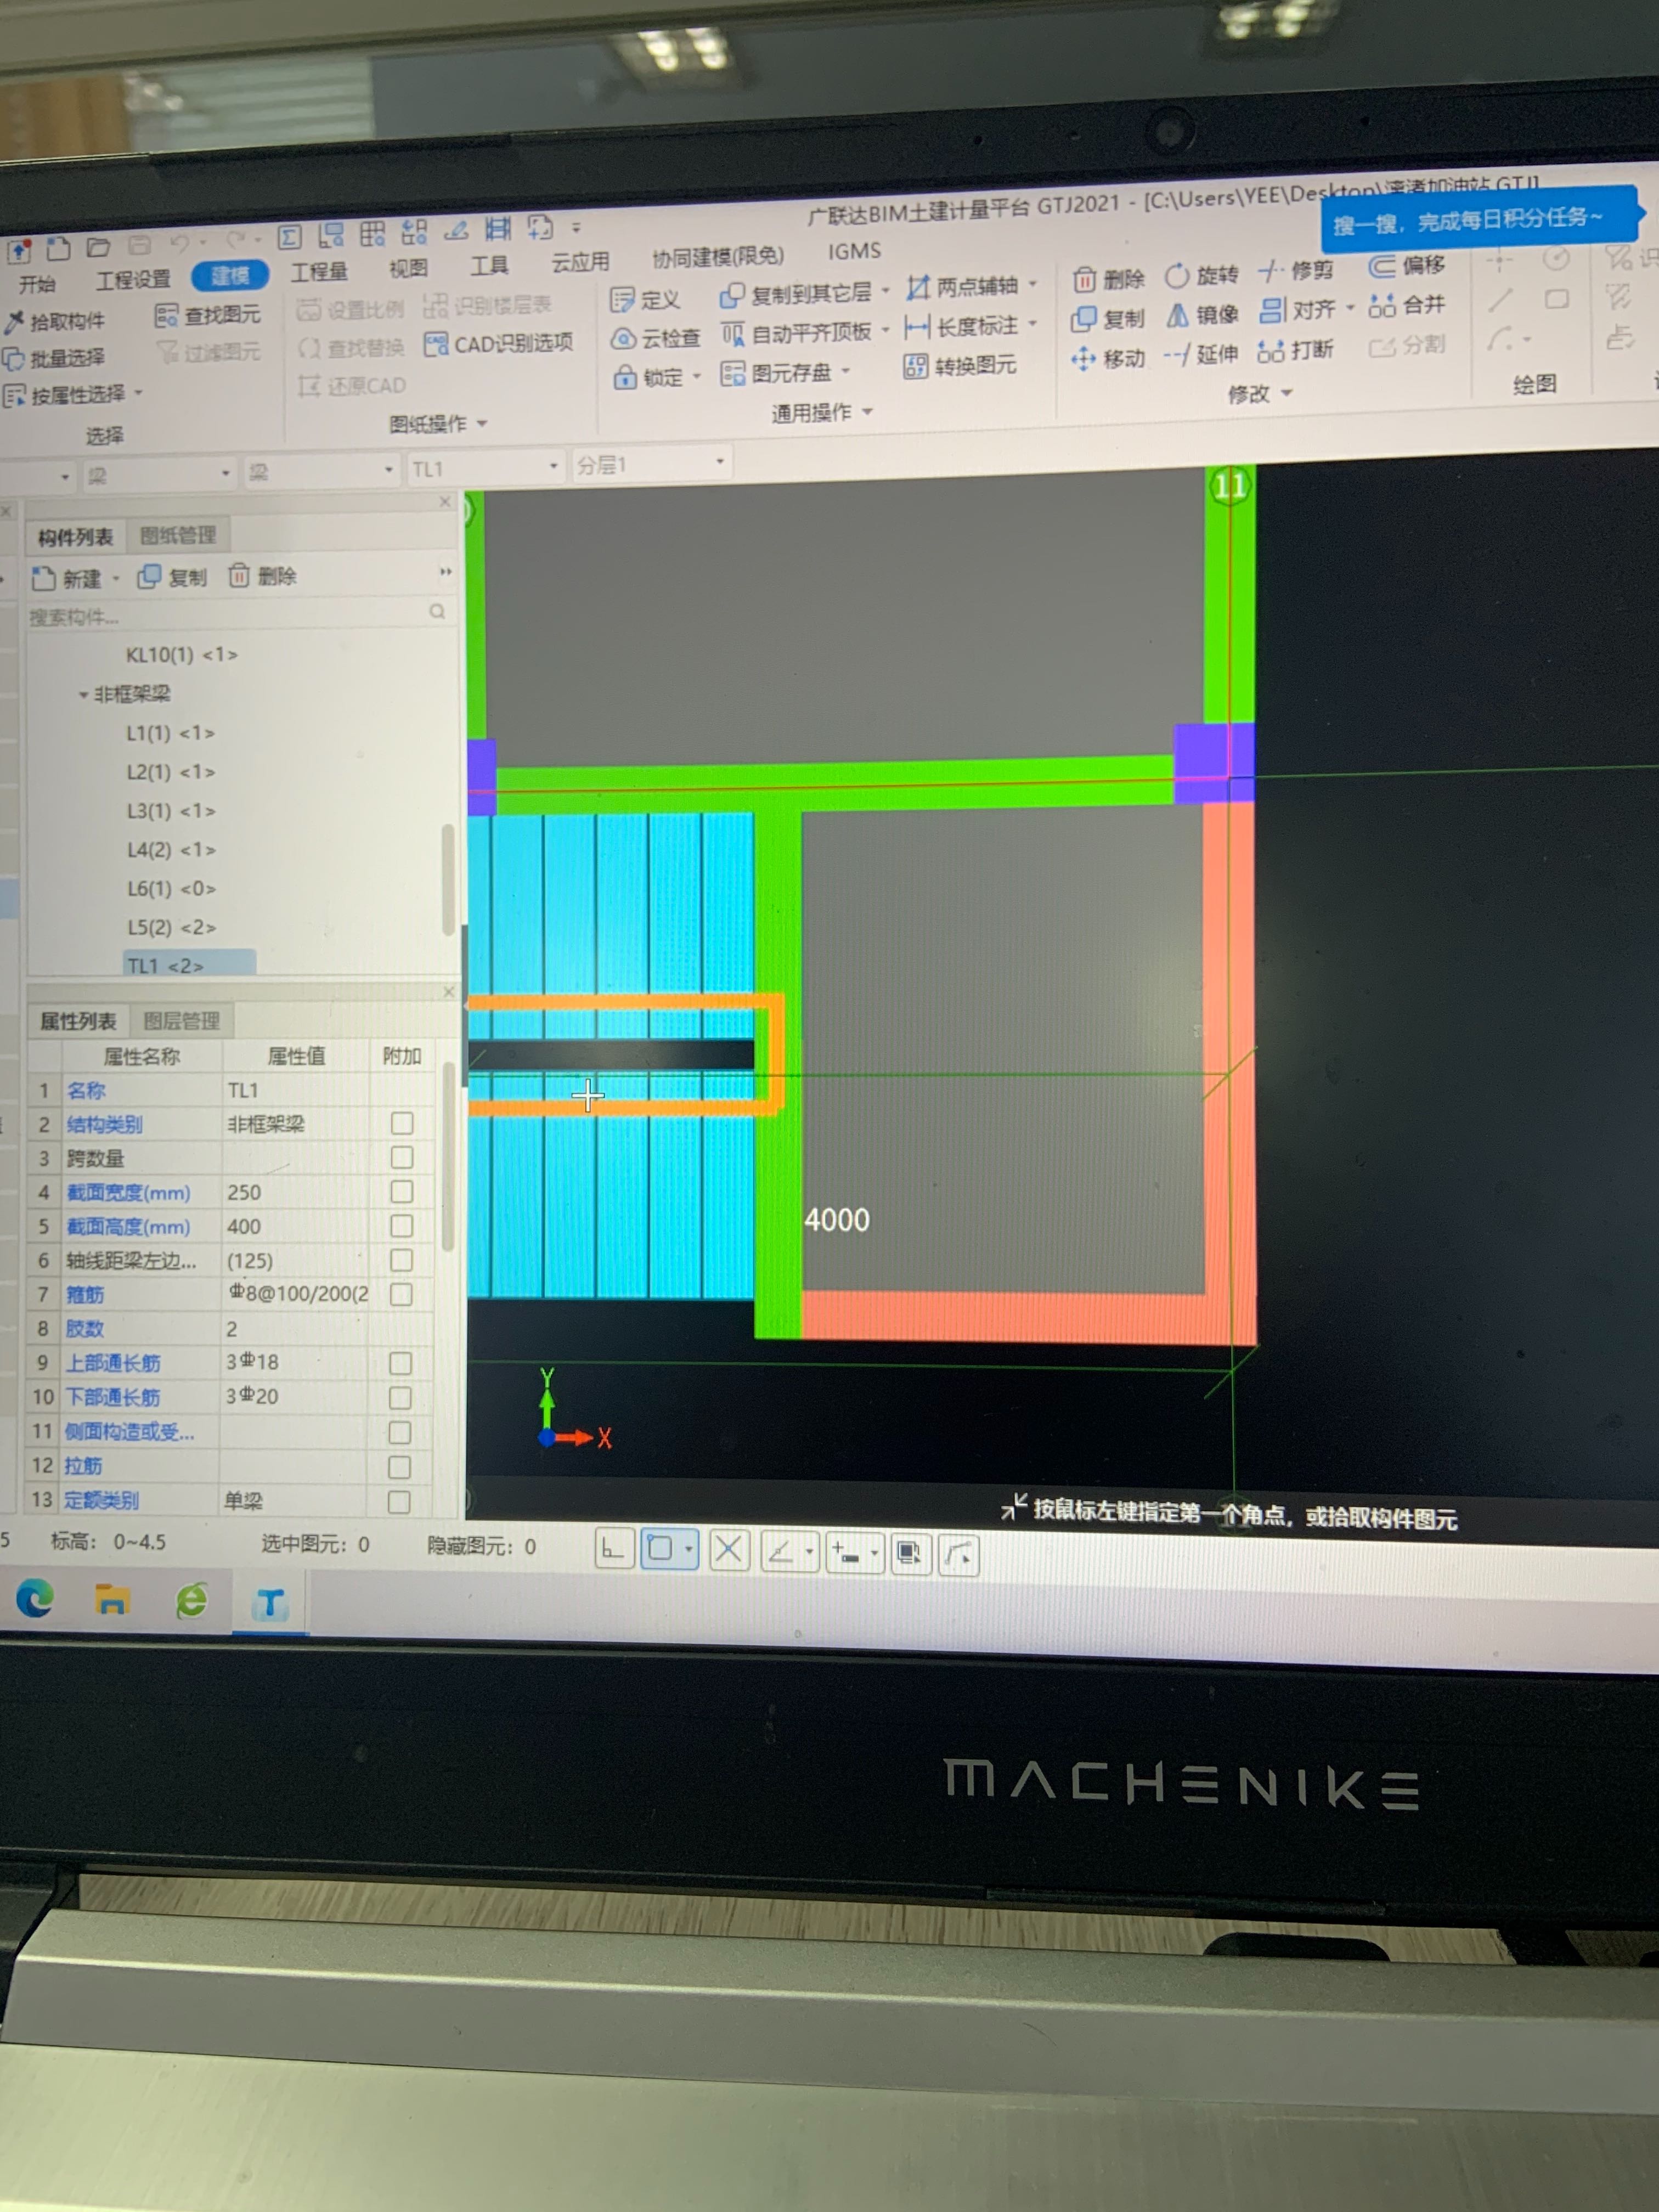Screen dimensions: 1659x2212
Task: Select the 长度标注 length dimension tool
Action: click(x=962, y=327)
